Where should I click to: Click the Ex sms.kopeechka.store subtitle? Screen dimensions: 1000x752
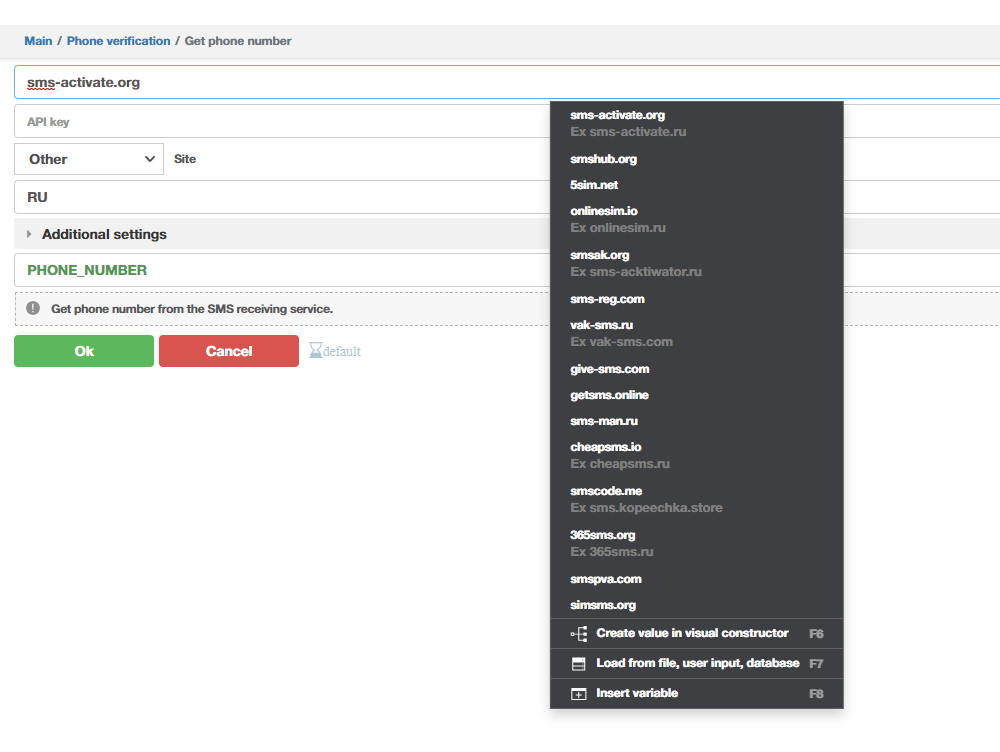coord(646,508)
